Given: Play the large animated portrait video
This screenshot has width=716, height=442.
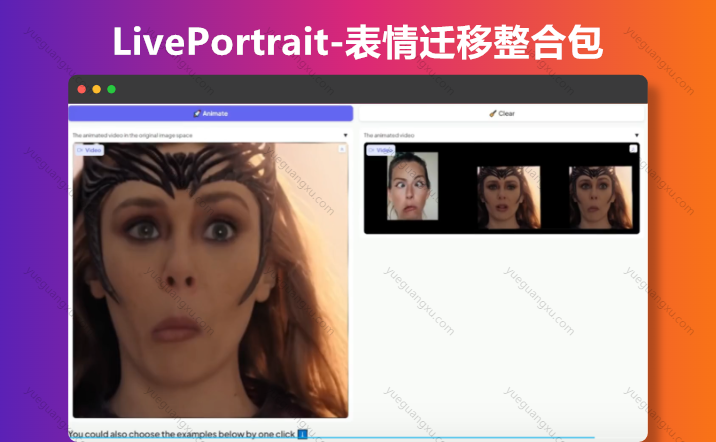Looking at the screenshot, I should click(210, 280).
